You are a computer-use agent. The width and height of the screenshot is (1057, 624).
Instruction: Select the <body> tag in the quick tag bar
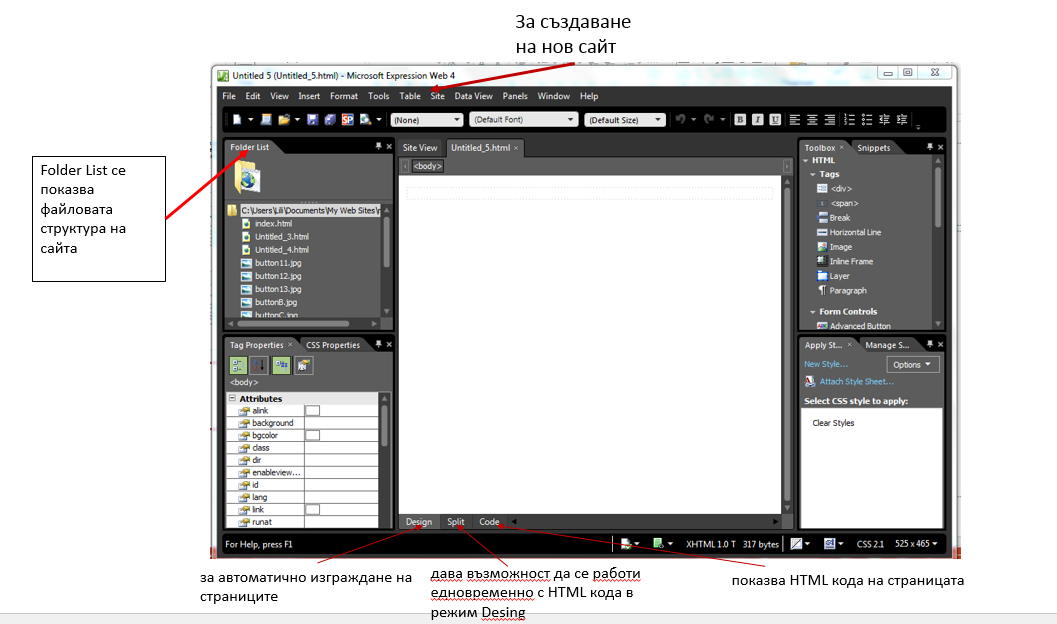[x=427, y=166]
